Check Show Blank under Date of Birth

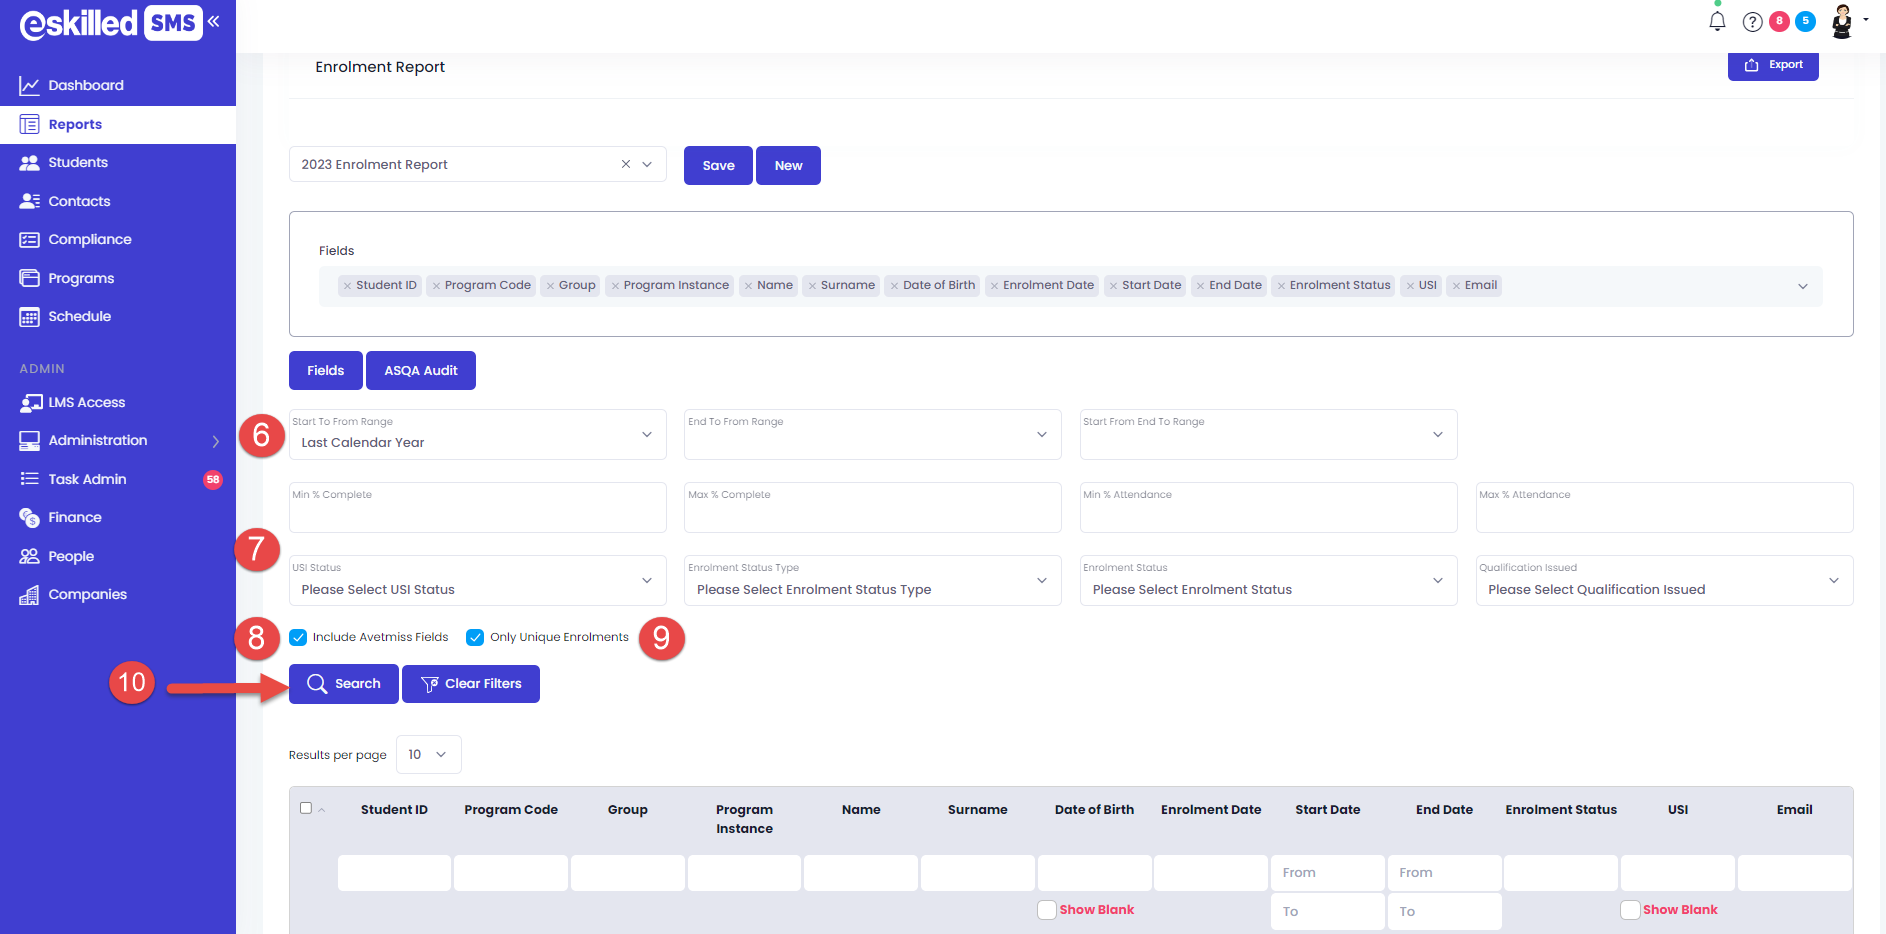[x=1046, y=910]
